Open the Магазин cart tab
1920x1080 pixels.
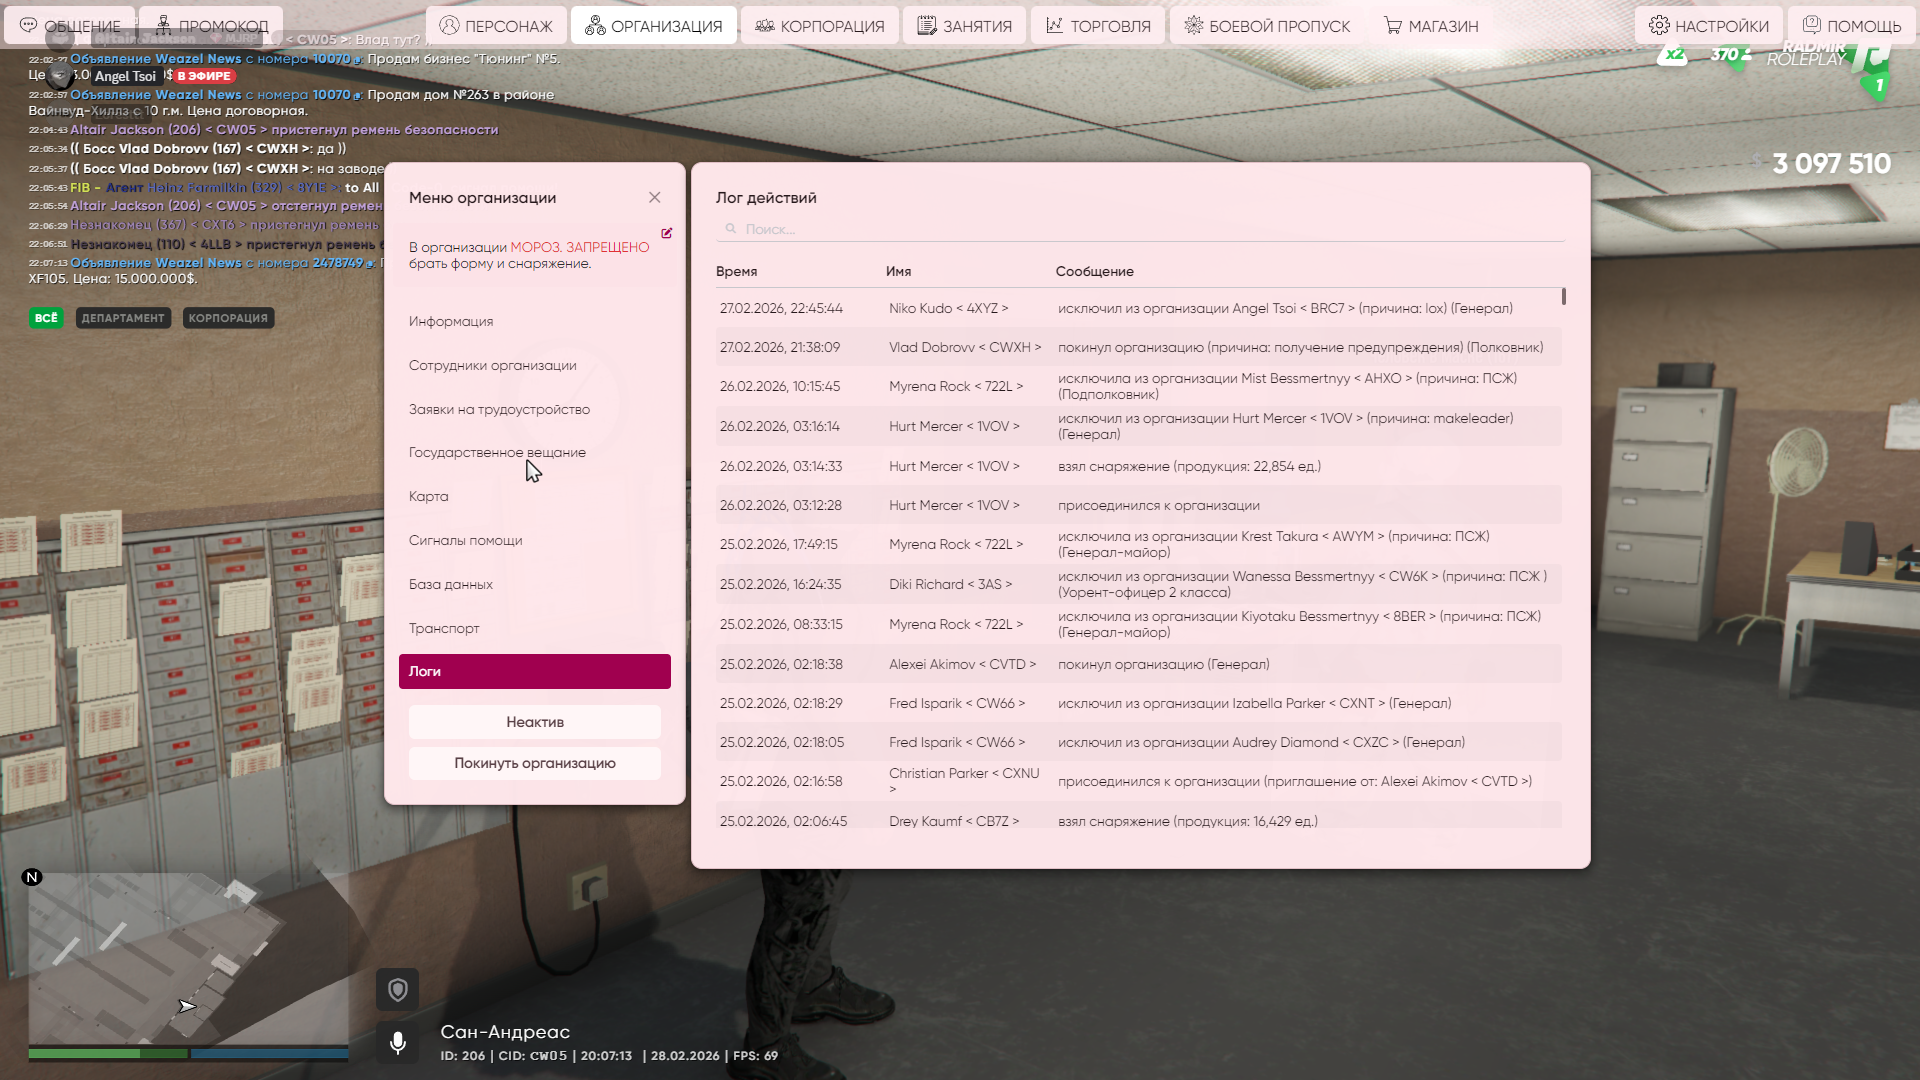(x=1430, y=26)
